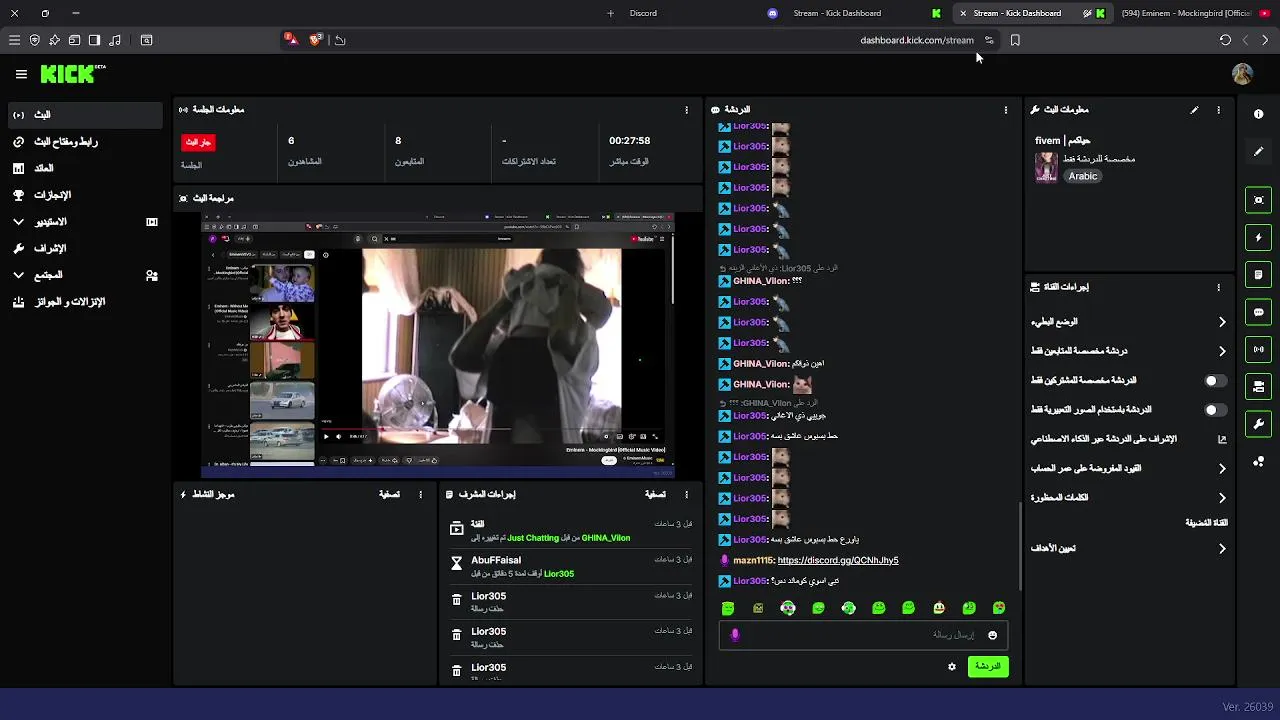Expand the Community section in sidebar
The image size is (1280, 720).
coord(84,275)
